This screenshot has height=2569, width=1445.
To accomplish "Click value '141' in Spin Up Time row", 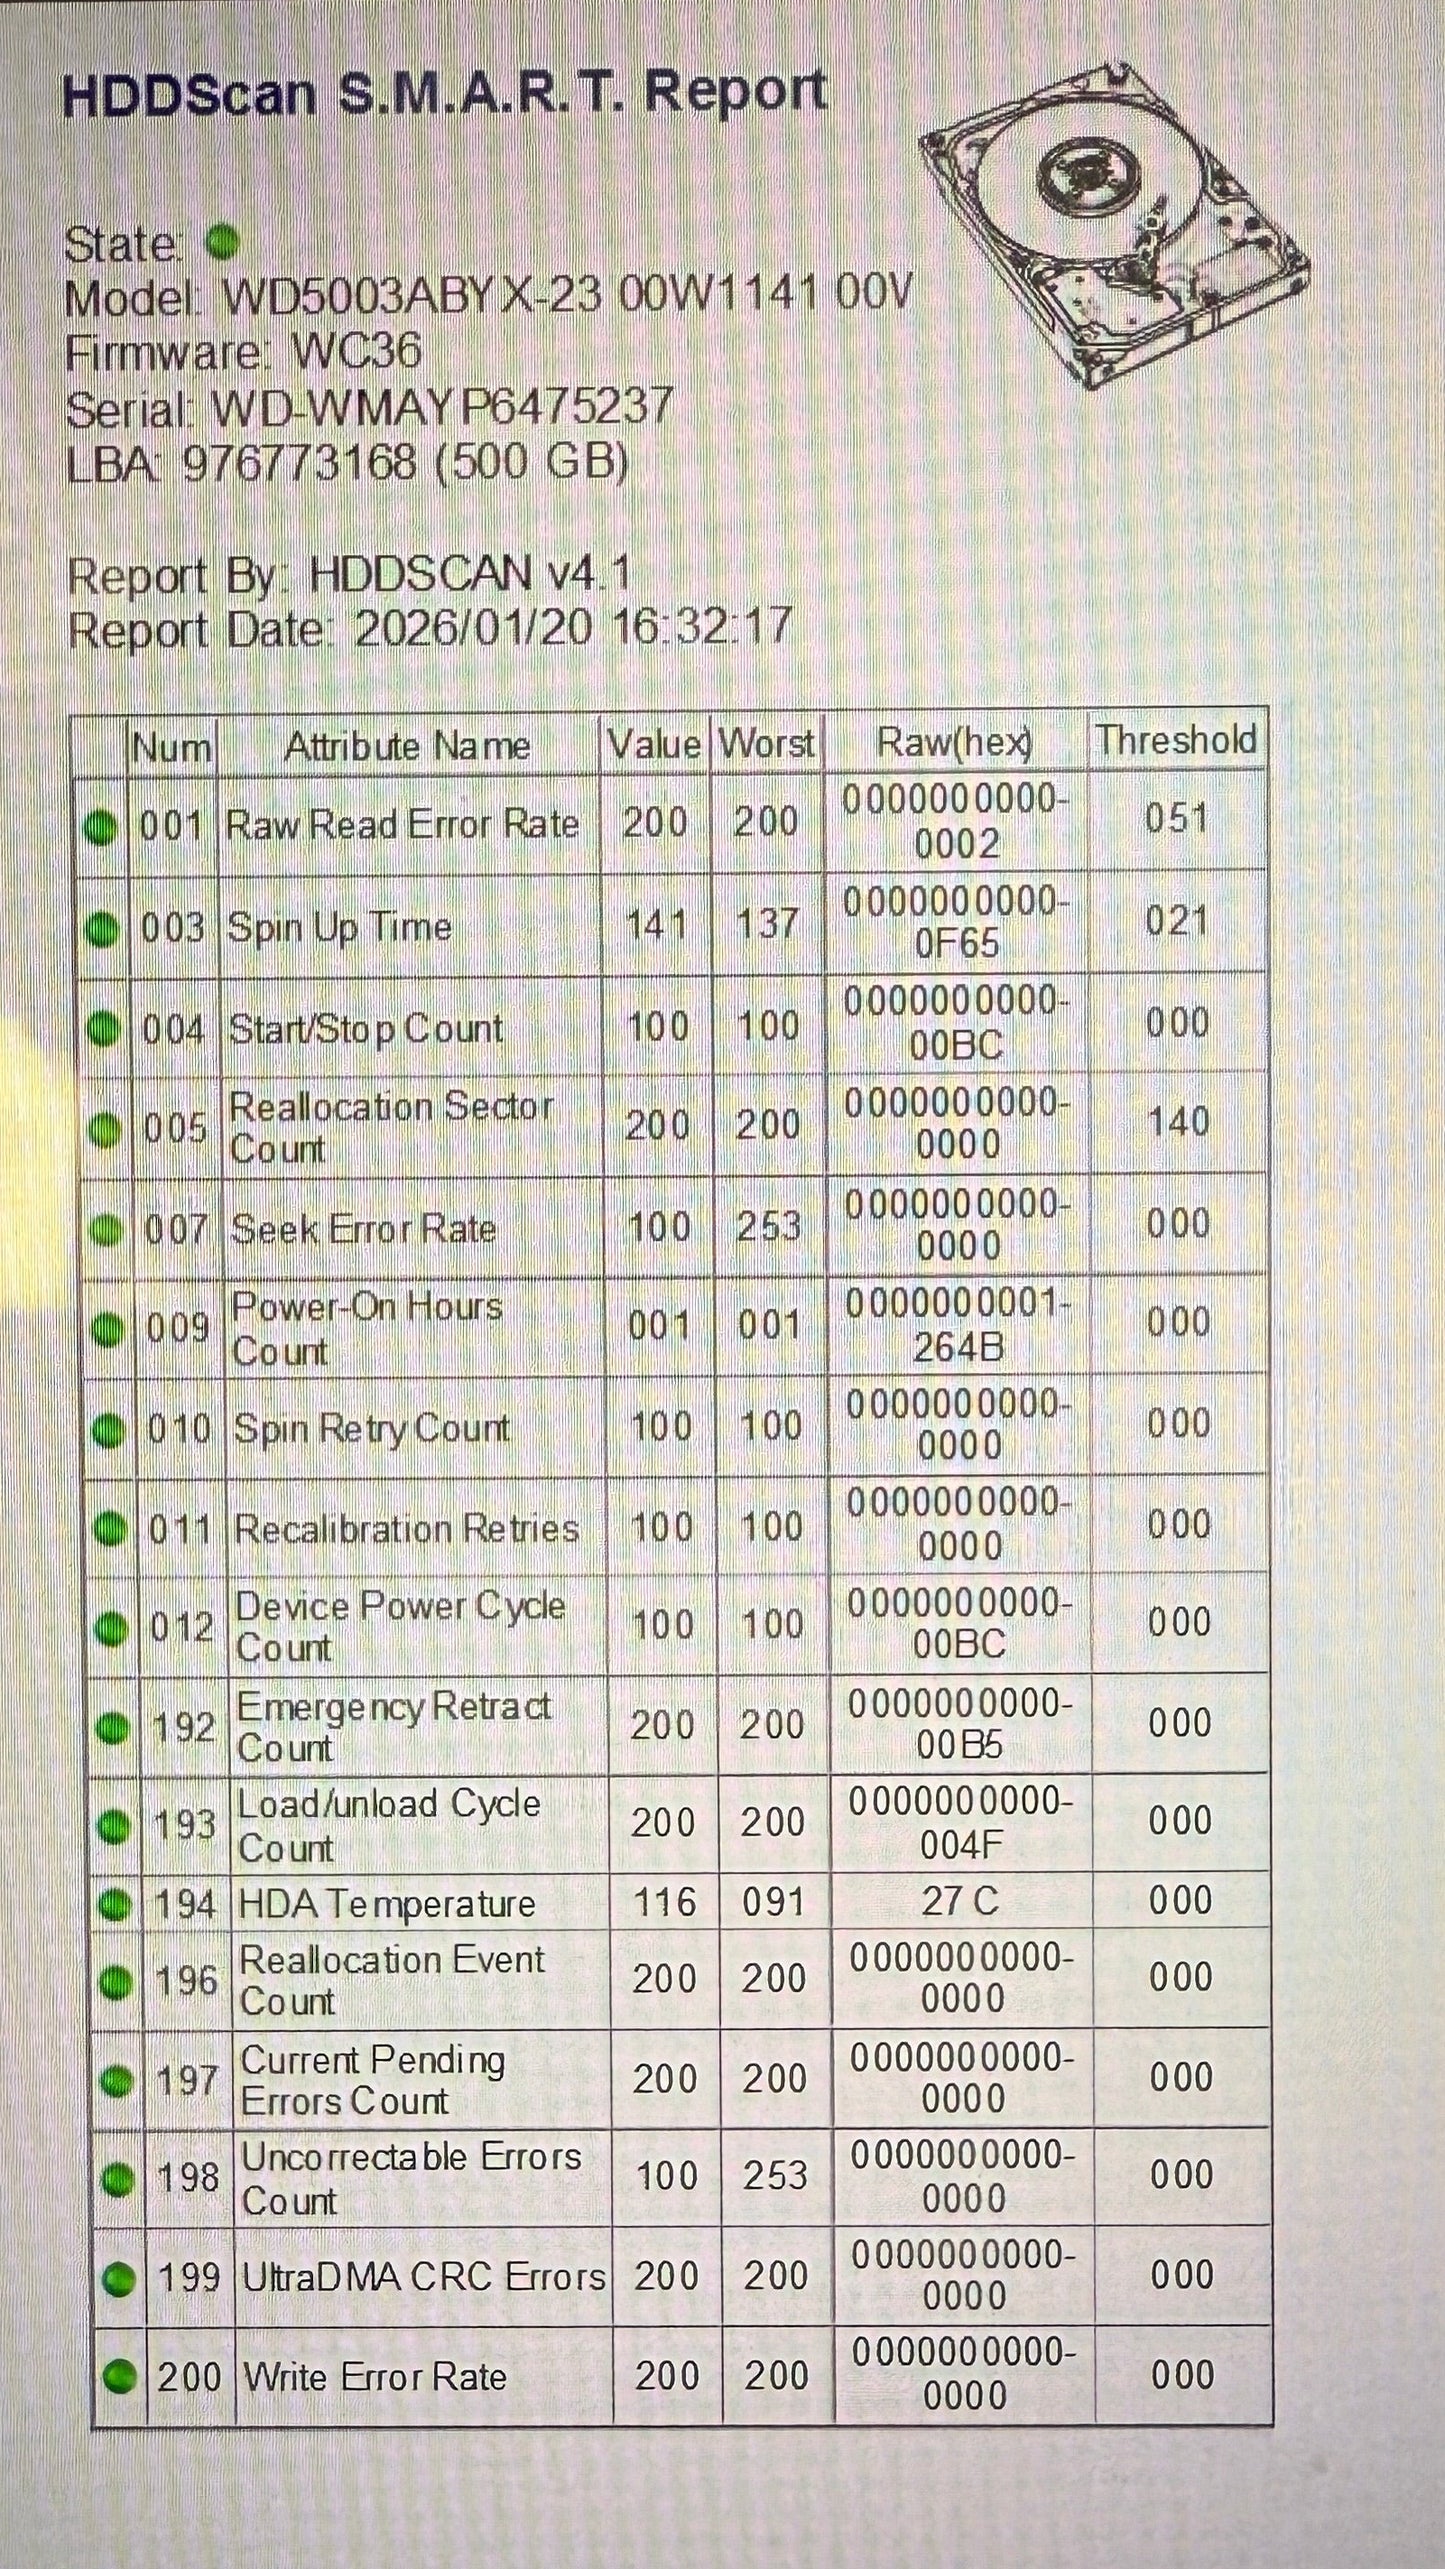I will 656,925.
